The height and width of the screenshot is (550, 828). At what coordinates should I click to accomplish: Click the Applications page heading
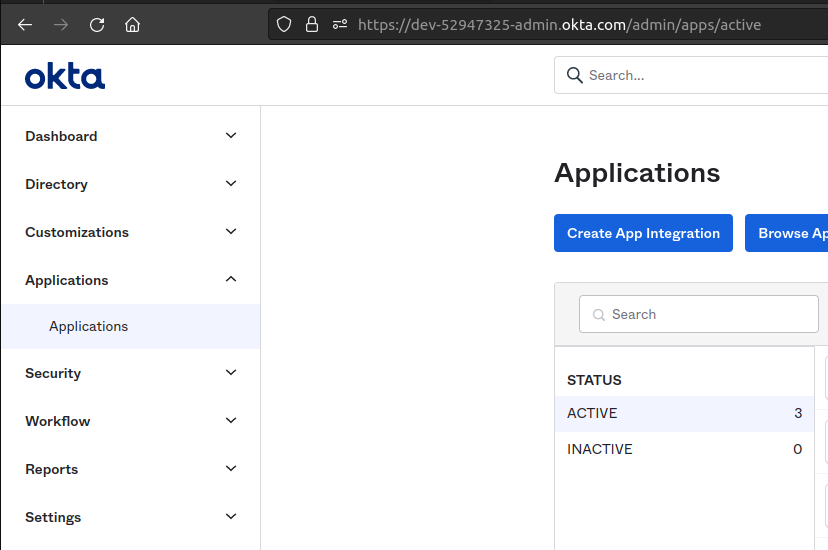coord(637,173)
